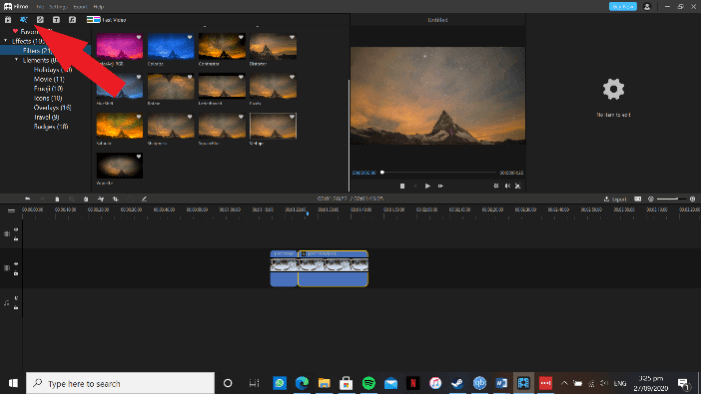The height and width of the screenshot is (394, 701).
Task: Select the Effects tab icon
Action: 24,20
